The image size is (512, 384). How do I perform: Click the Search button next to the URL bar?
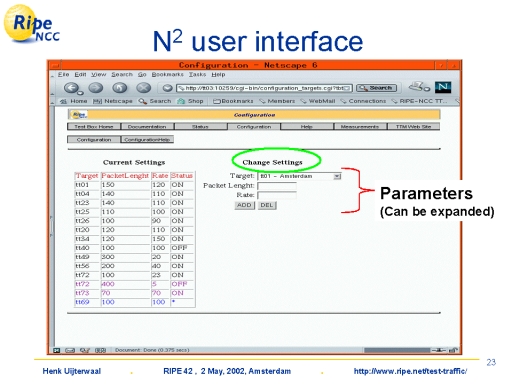pos(376,88)
